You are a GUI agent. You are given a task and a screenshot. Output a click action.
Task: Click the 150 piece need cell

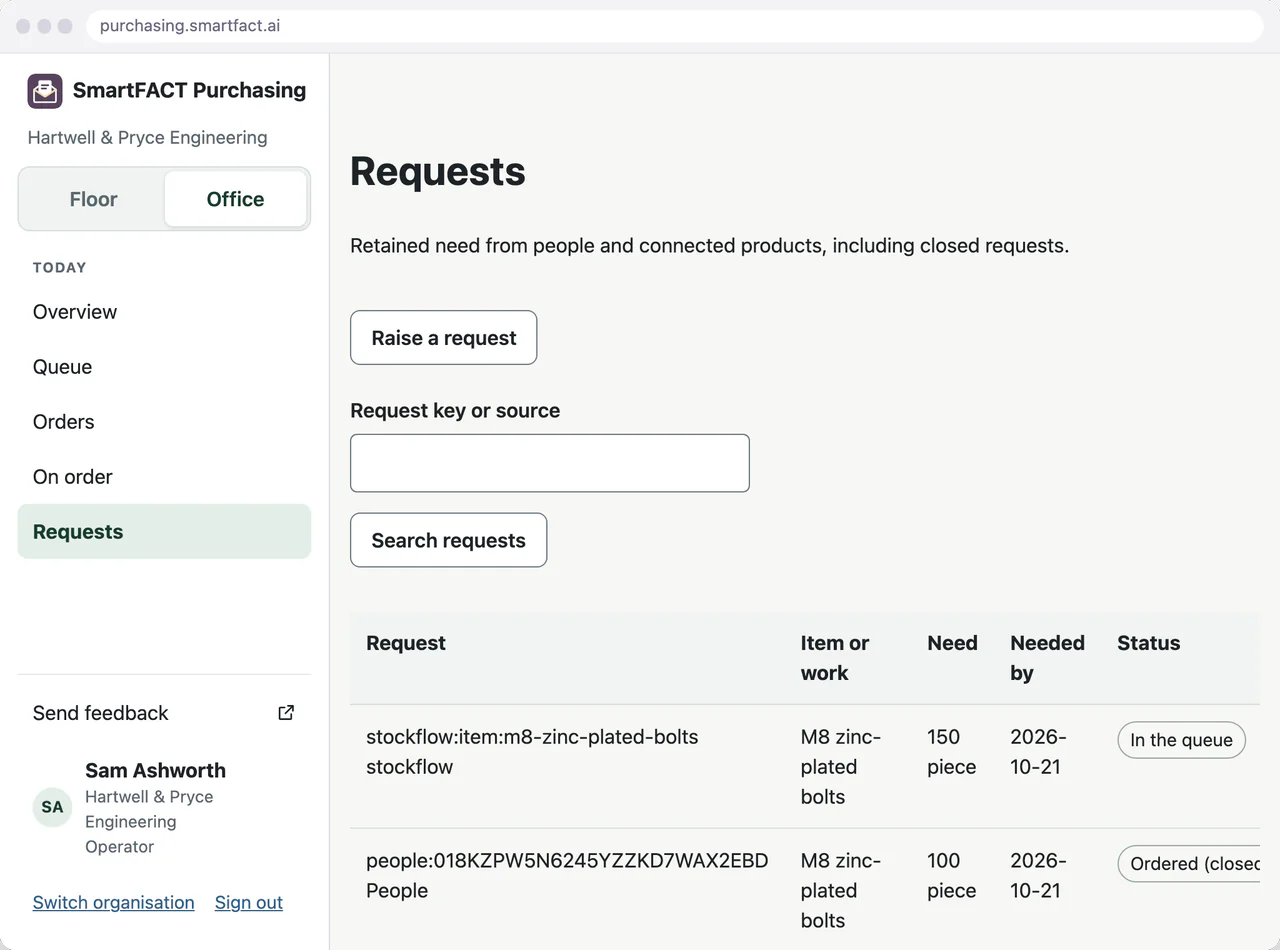[x=951, y=752]
